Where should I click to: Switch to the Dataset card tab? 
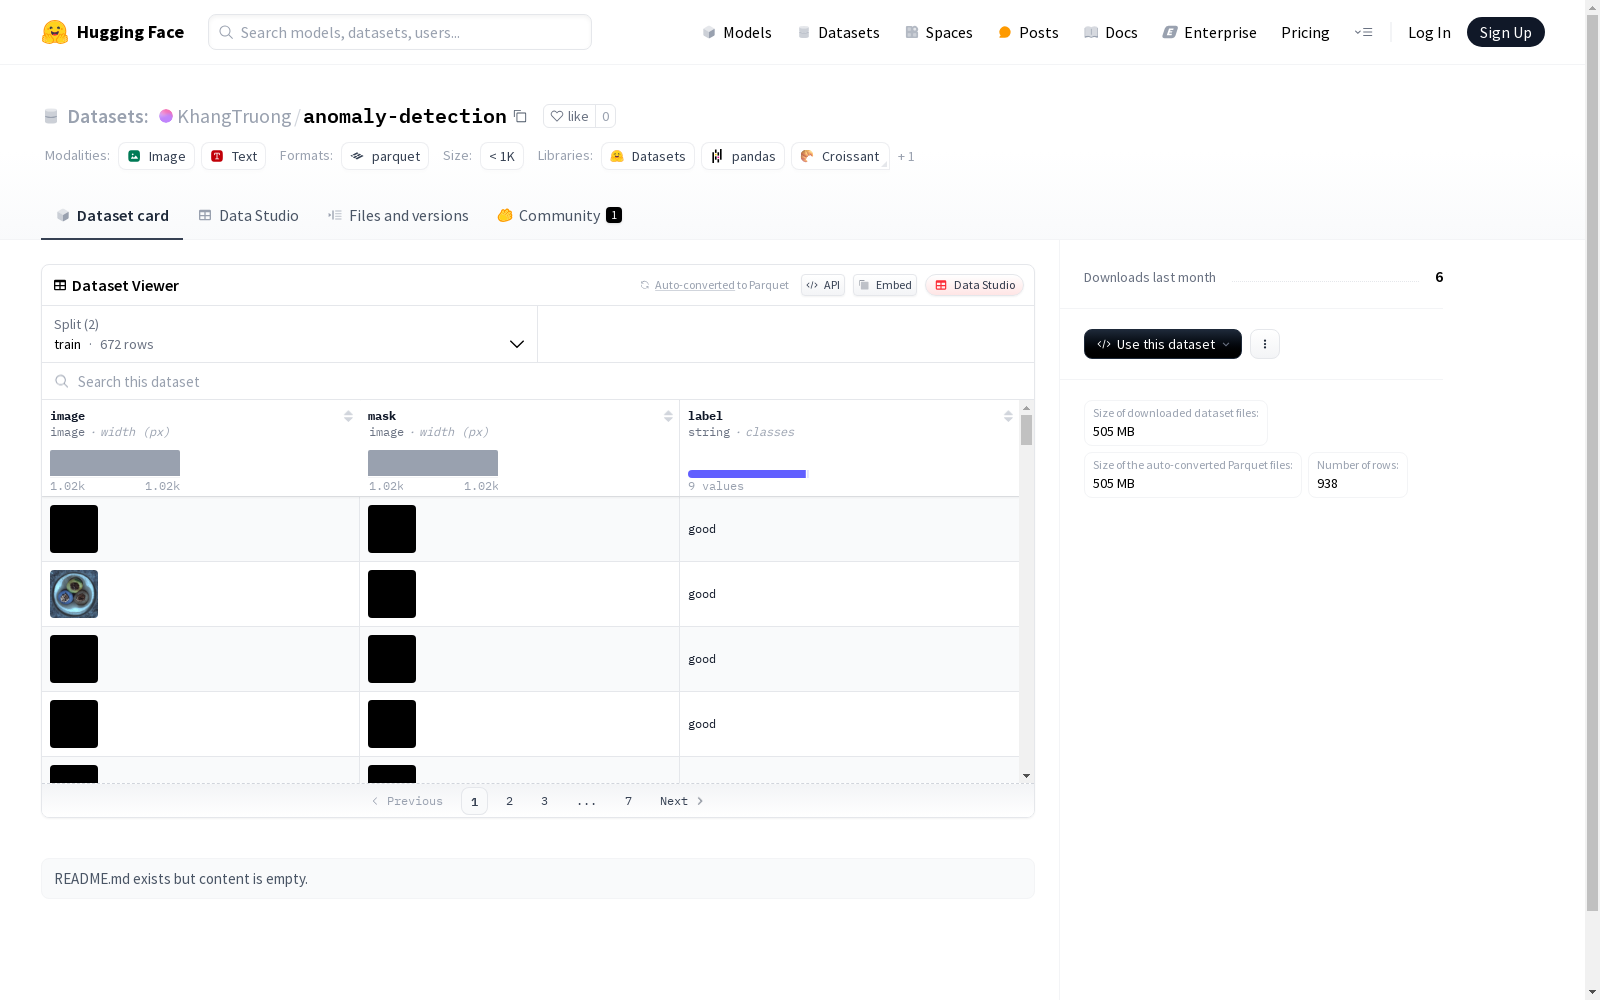pos(112,215)
